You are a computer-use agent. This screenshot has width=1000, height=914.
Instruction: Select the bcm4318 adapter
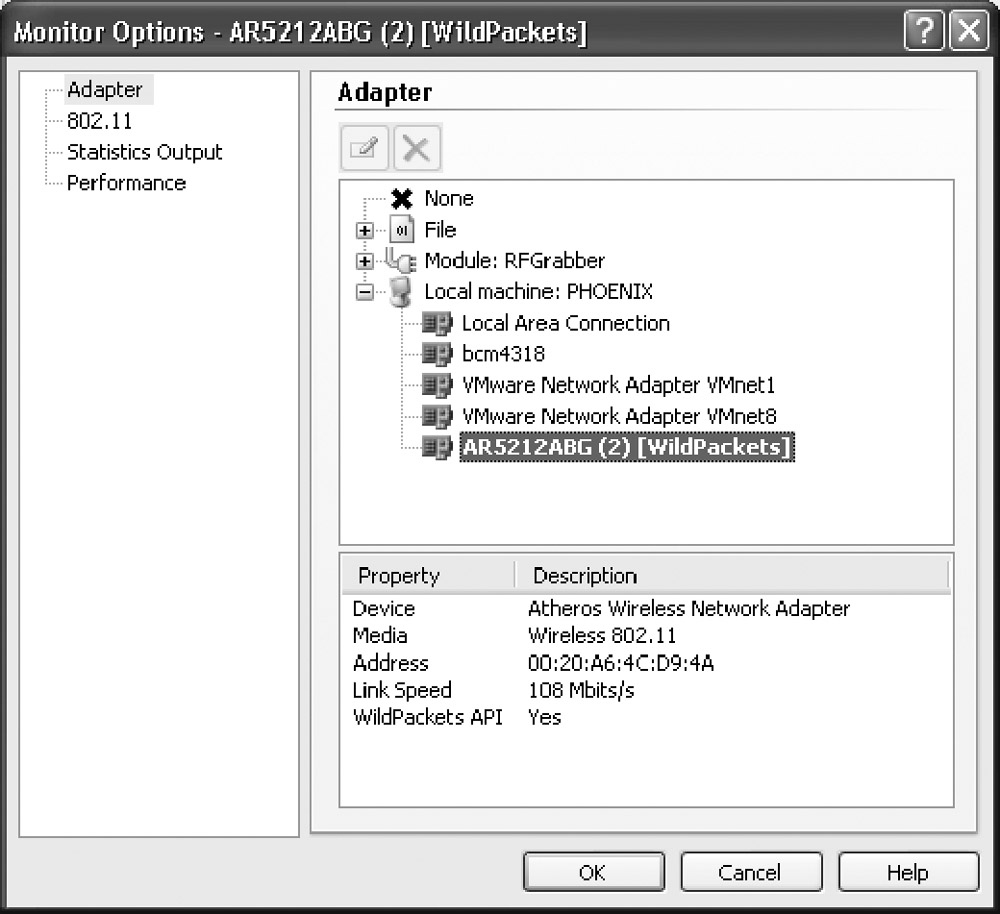click(503, 354)
